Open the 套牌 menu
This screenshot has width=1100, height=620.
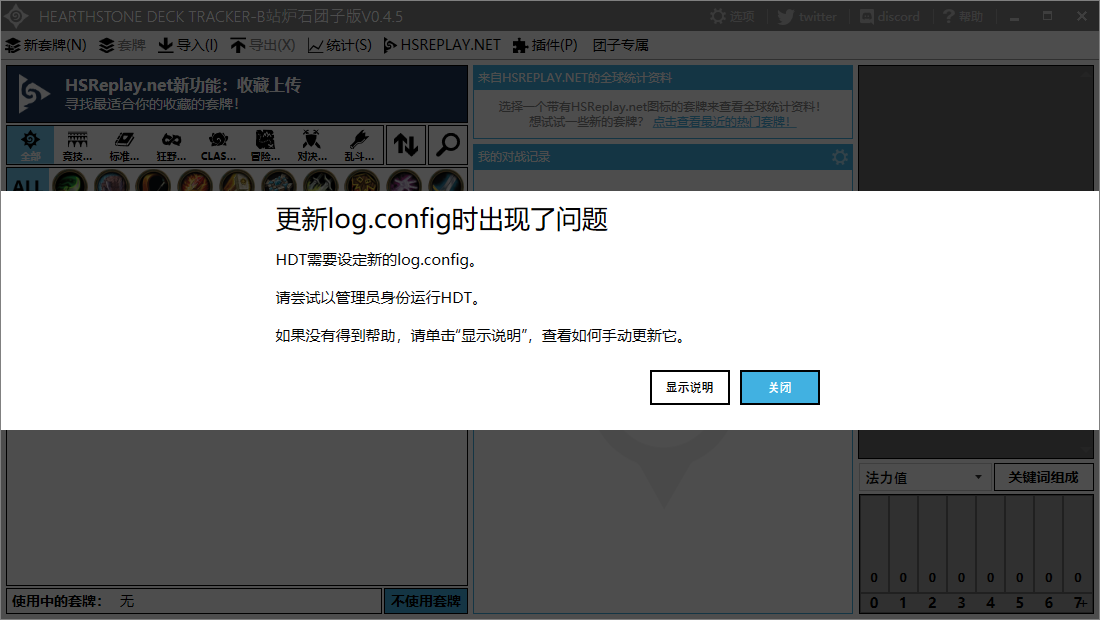point(122,46)
